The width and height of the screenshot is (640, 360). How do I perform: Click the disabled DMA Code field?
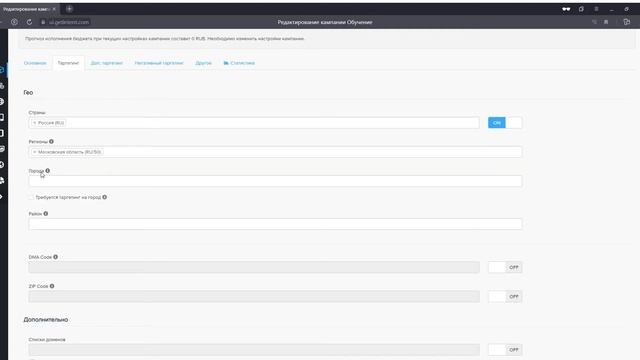[x=254, y=267]
